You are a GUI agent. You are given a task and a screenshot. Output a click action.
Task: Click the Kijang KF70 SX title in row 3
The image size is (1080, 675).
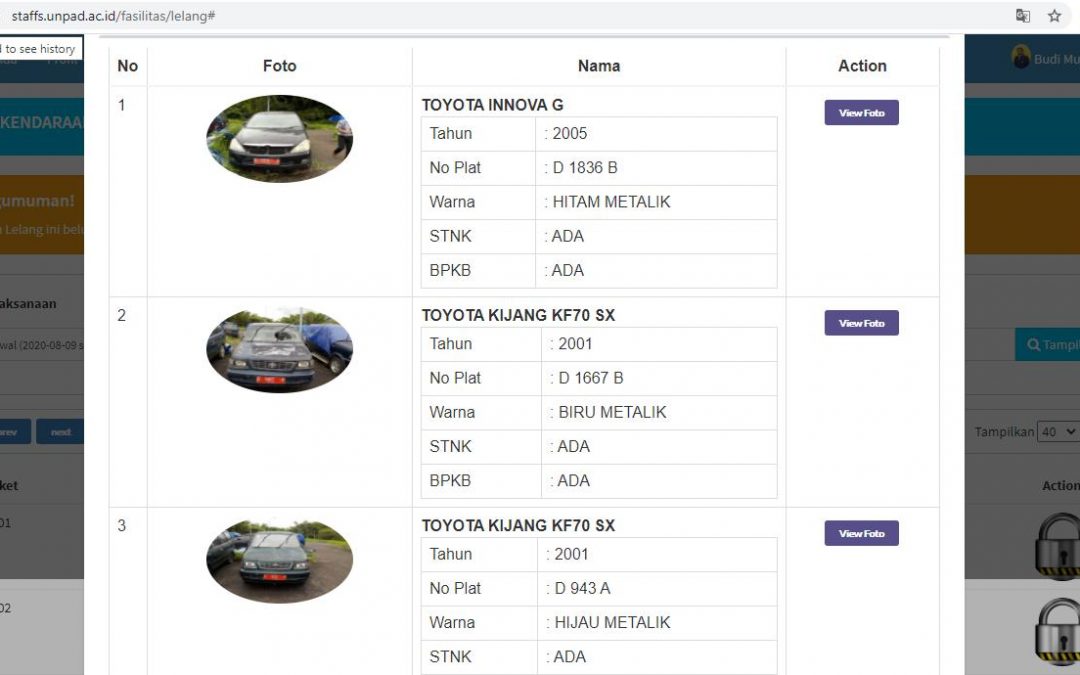518,526
